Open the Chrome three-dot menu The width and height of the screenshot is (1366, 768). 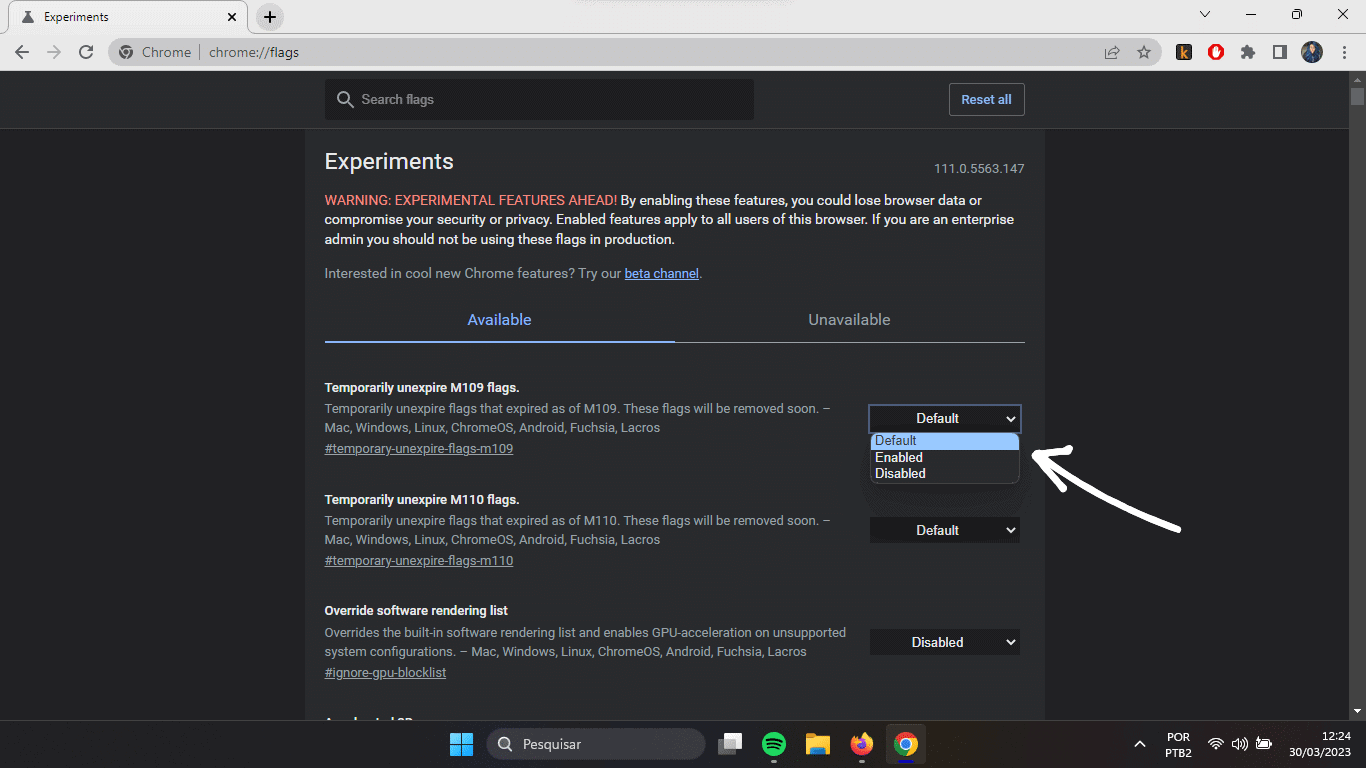[1344, 52]
